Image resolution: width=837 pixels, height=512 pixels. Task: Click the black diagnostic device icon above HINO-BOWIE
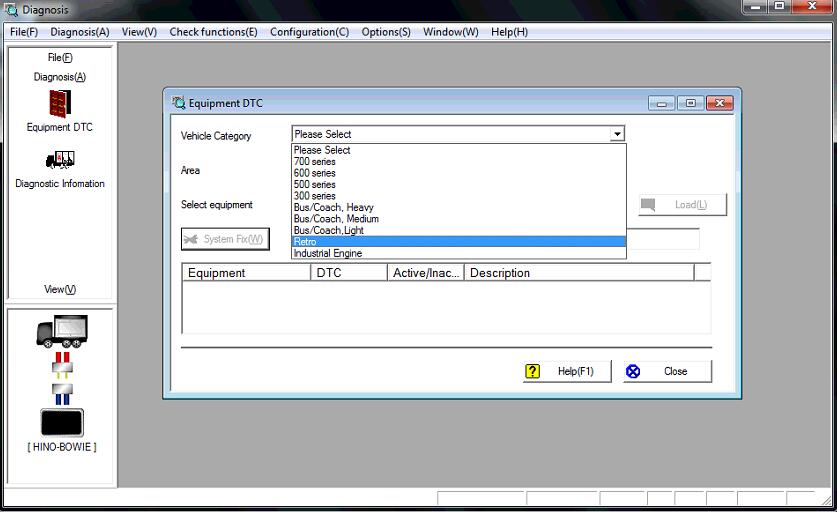[62, 422]
